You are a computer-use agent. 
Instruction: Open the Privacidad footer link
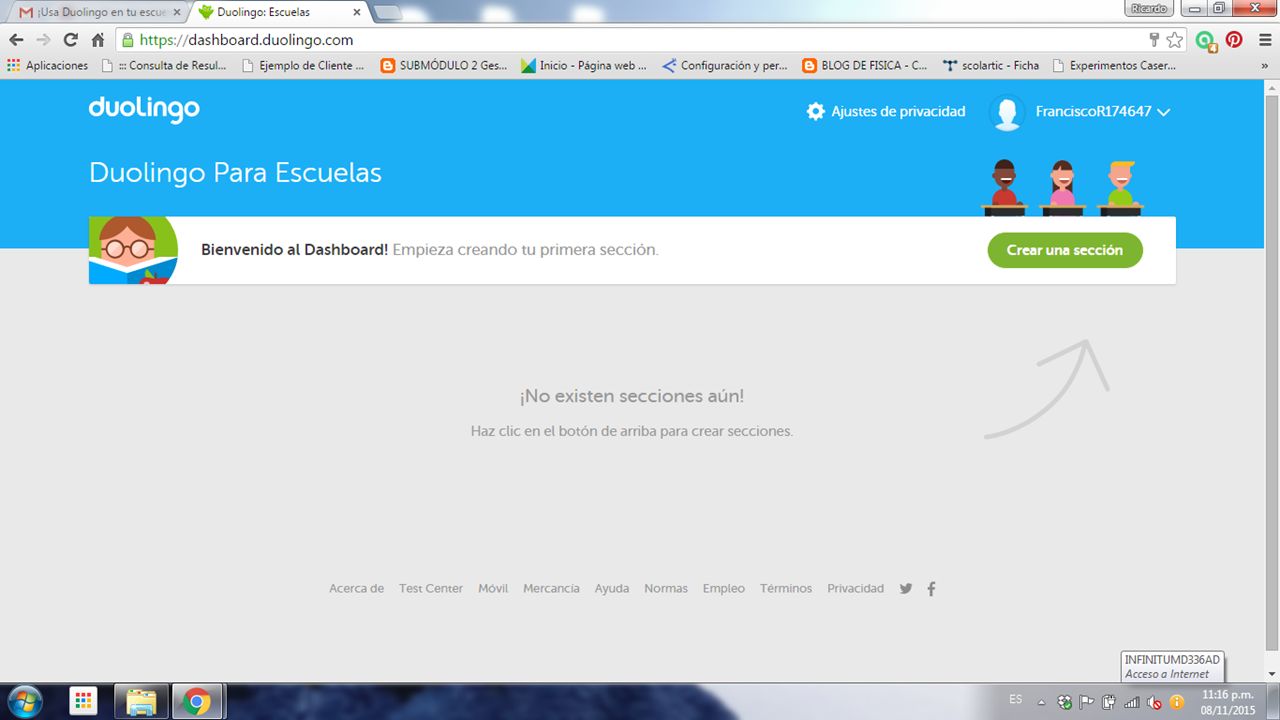(855, 589)
